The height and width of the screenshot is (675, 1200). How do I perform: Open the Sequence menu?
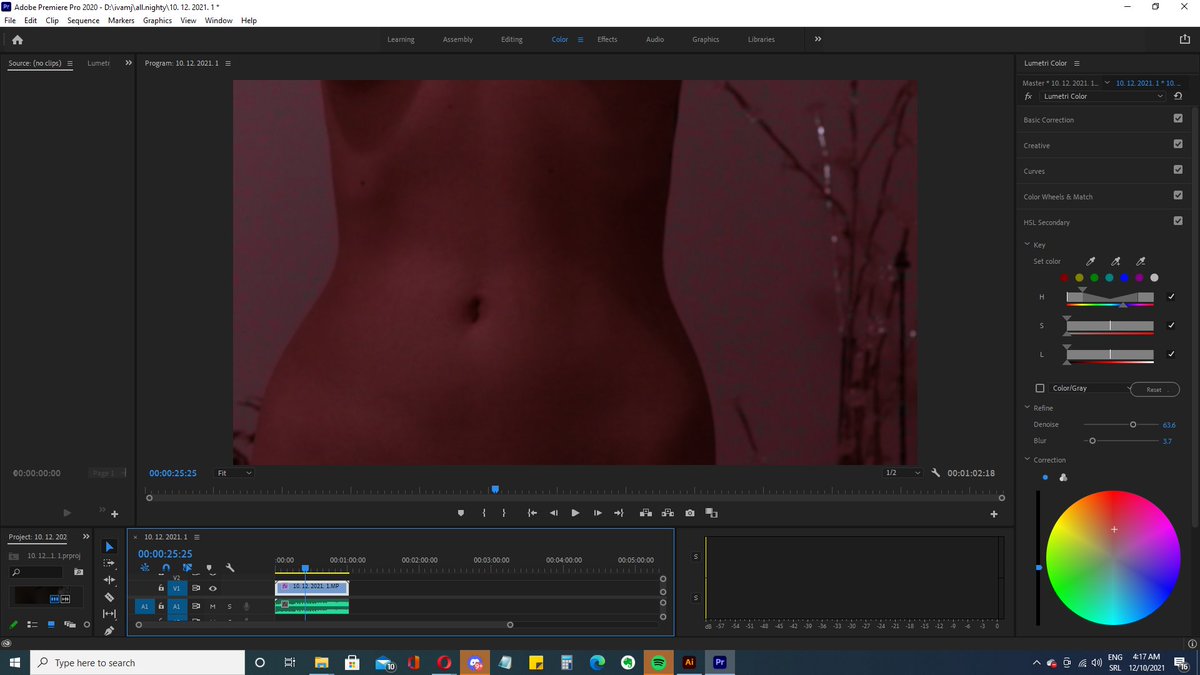83,20
